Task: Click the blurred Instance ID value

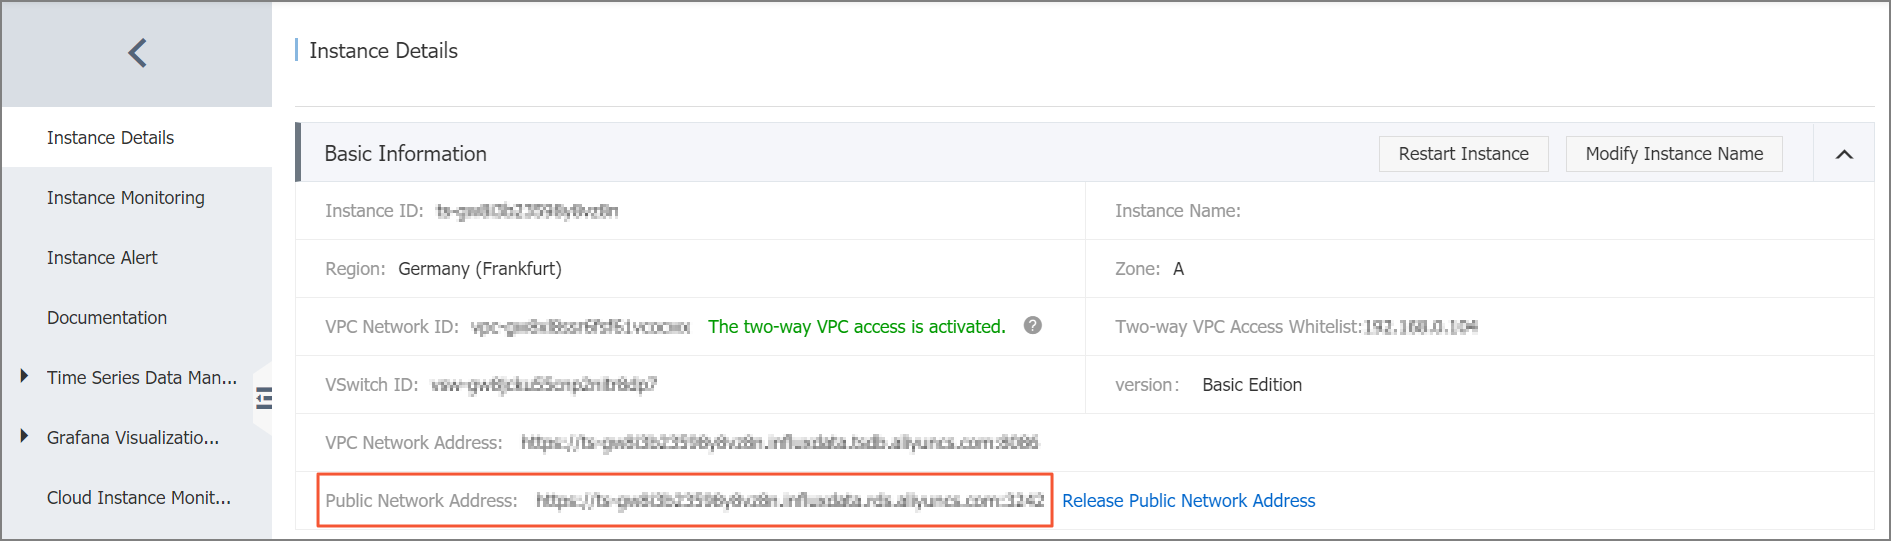Action: (527, 211)
